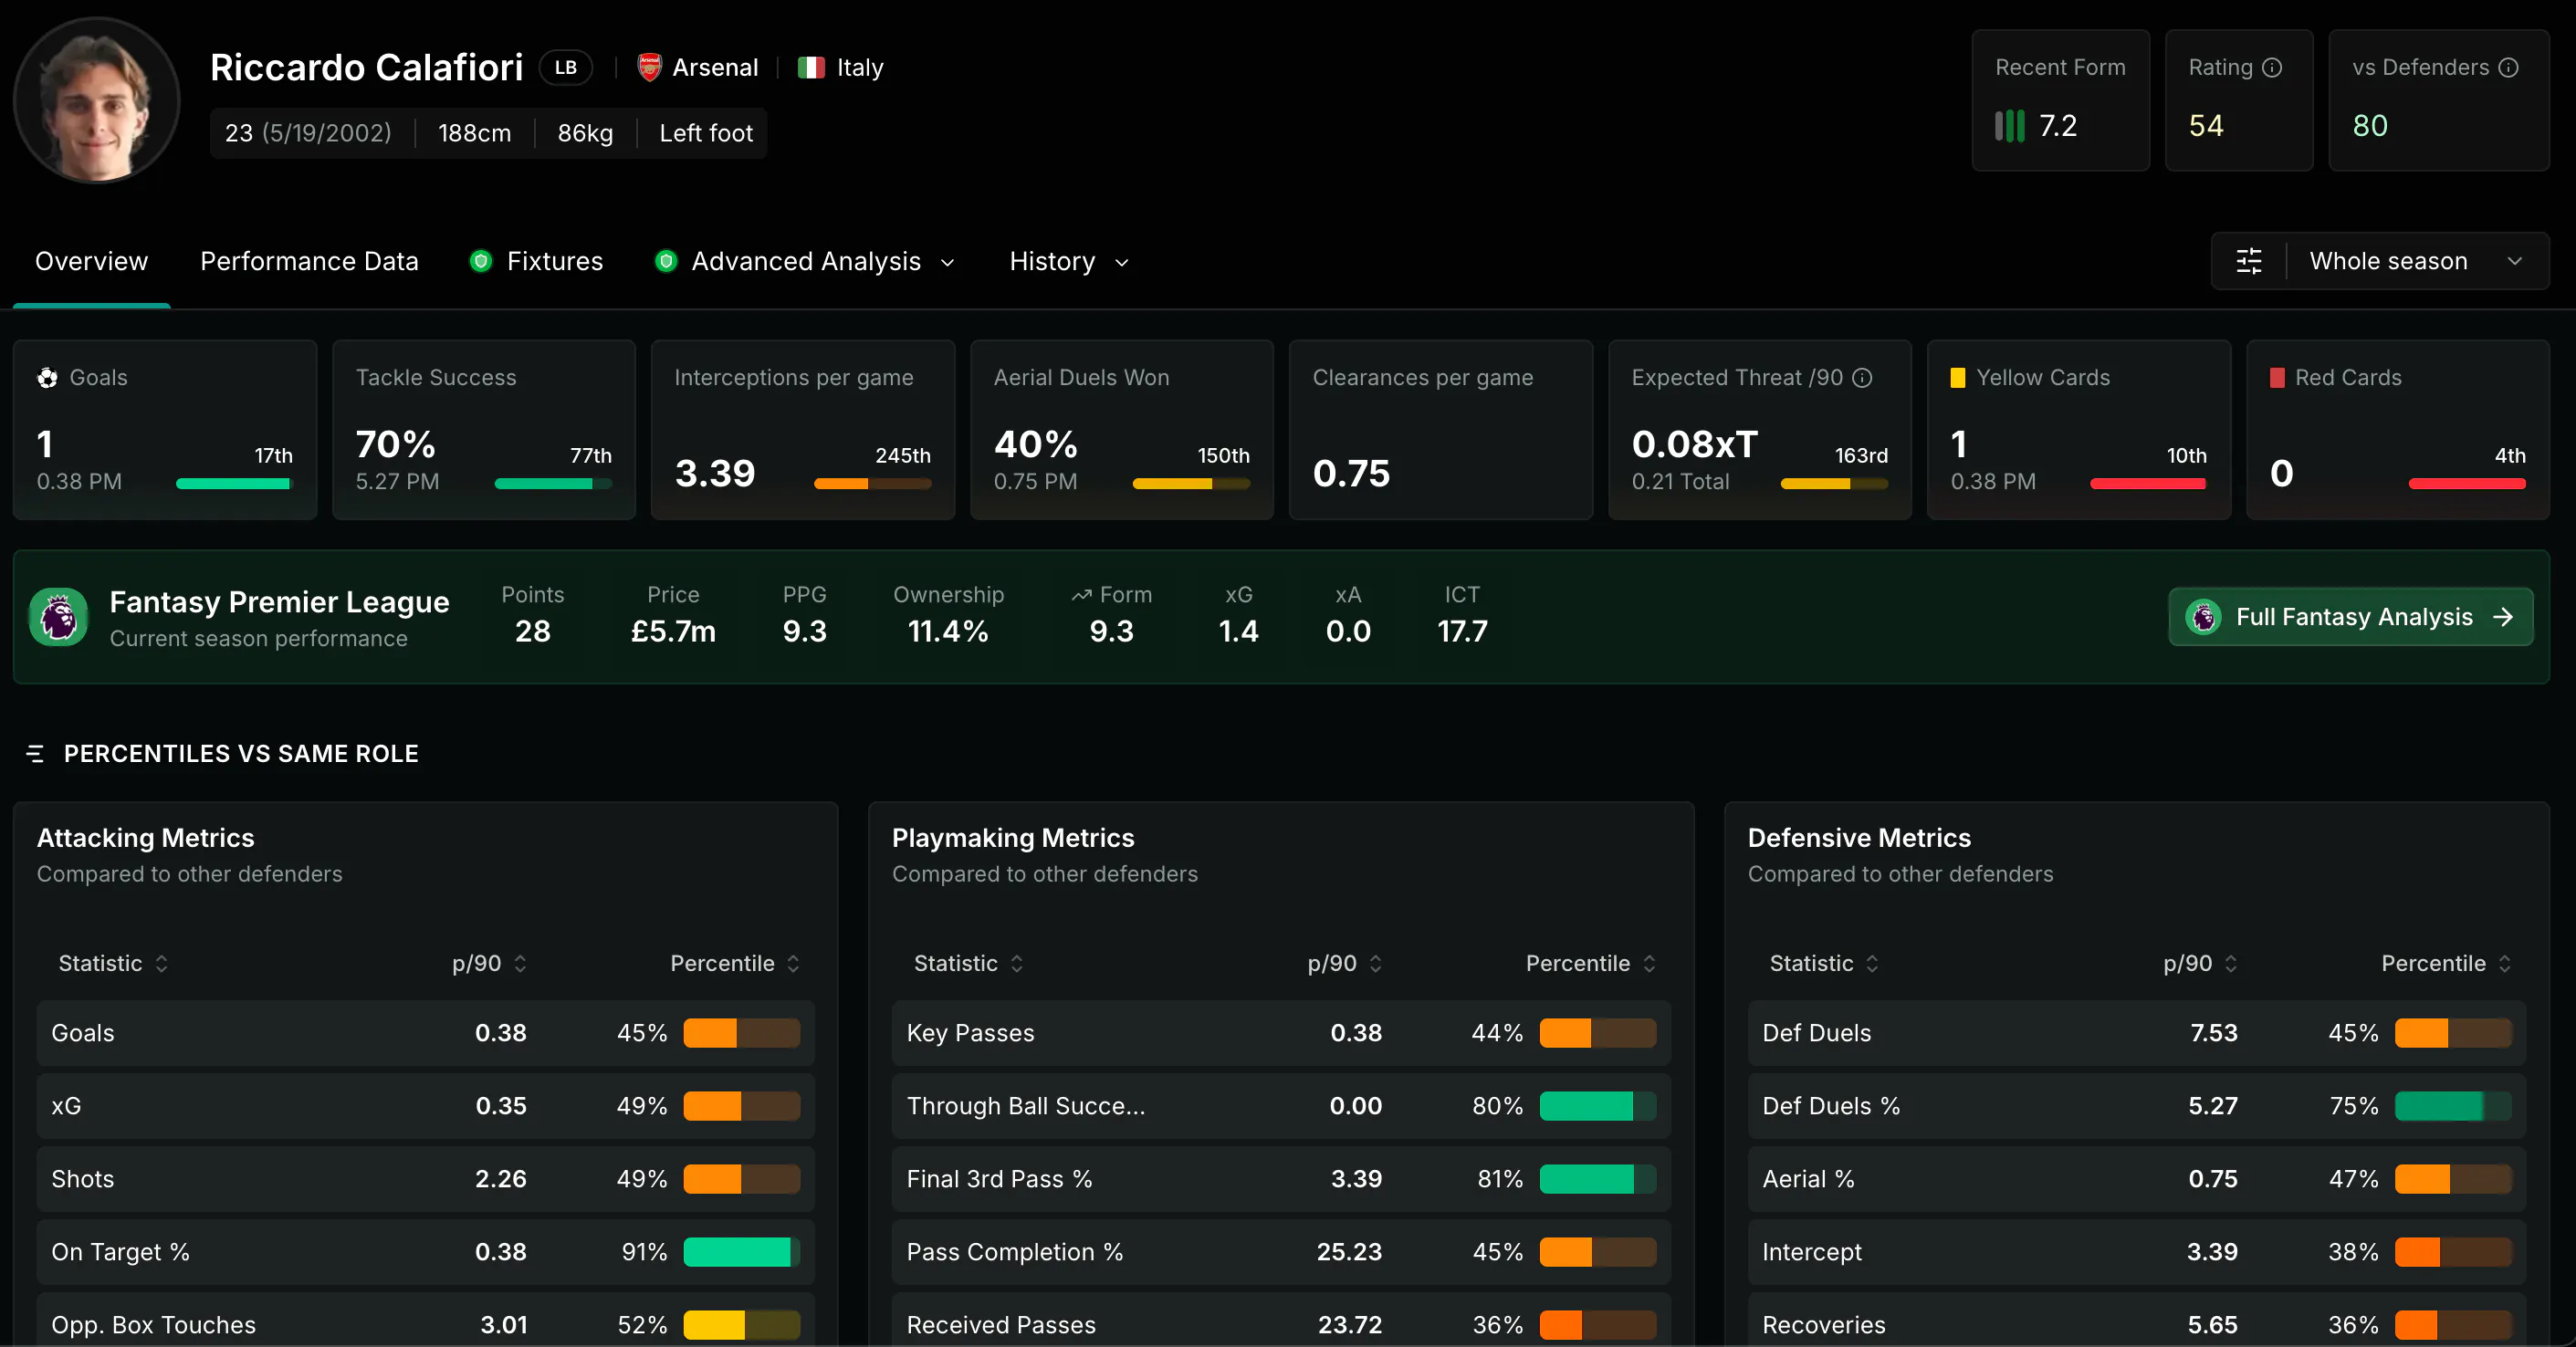
Task: Click the Yellow Cards stat card
Action: (x=2079, y=429)
